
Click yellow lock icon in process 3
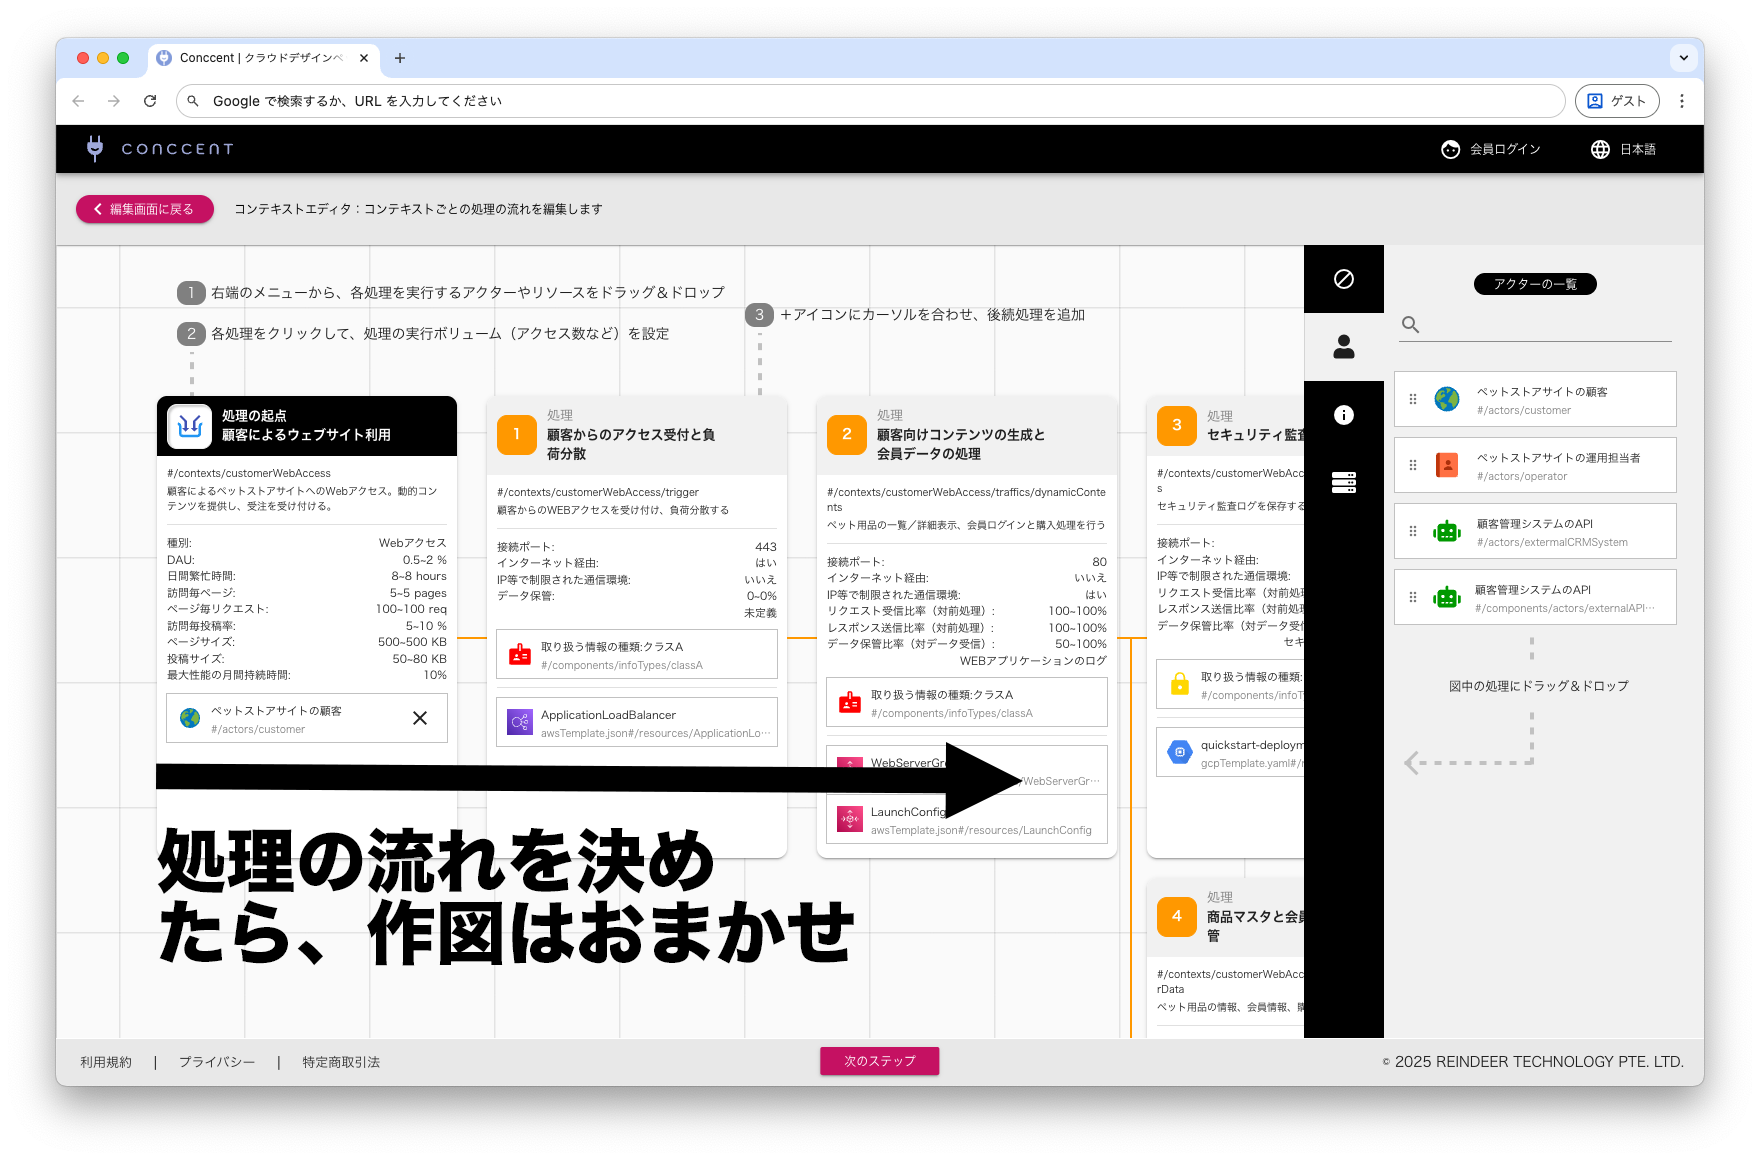(1180, 684)
